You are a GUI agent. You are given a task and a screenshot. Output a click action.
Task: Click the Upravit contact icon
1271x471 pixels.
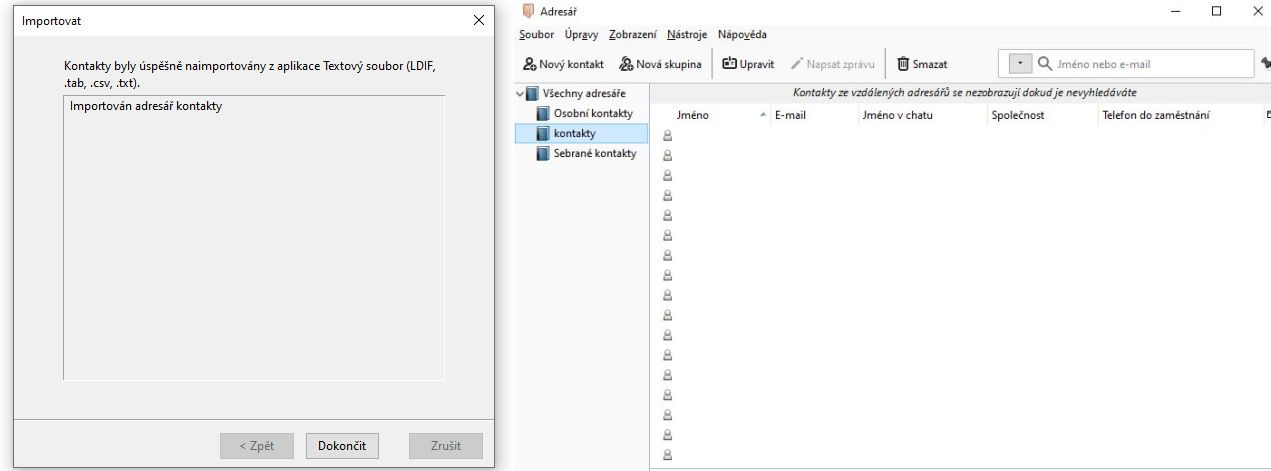click(x=729, y=64)
